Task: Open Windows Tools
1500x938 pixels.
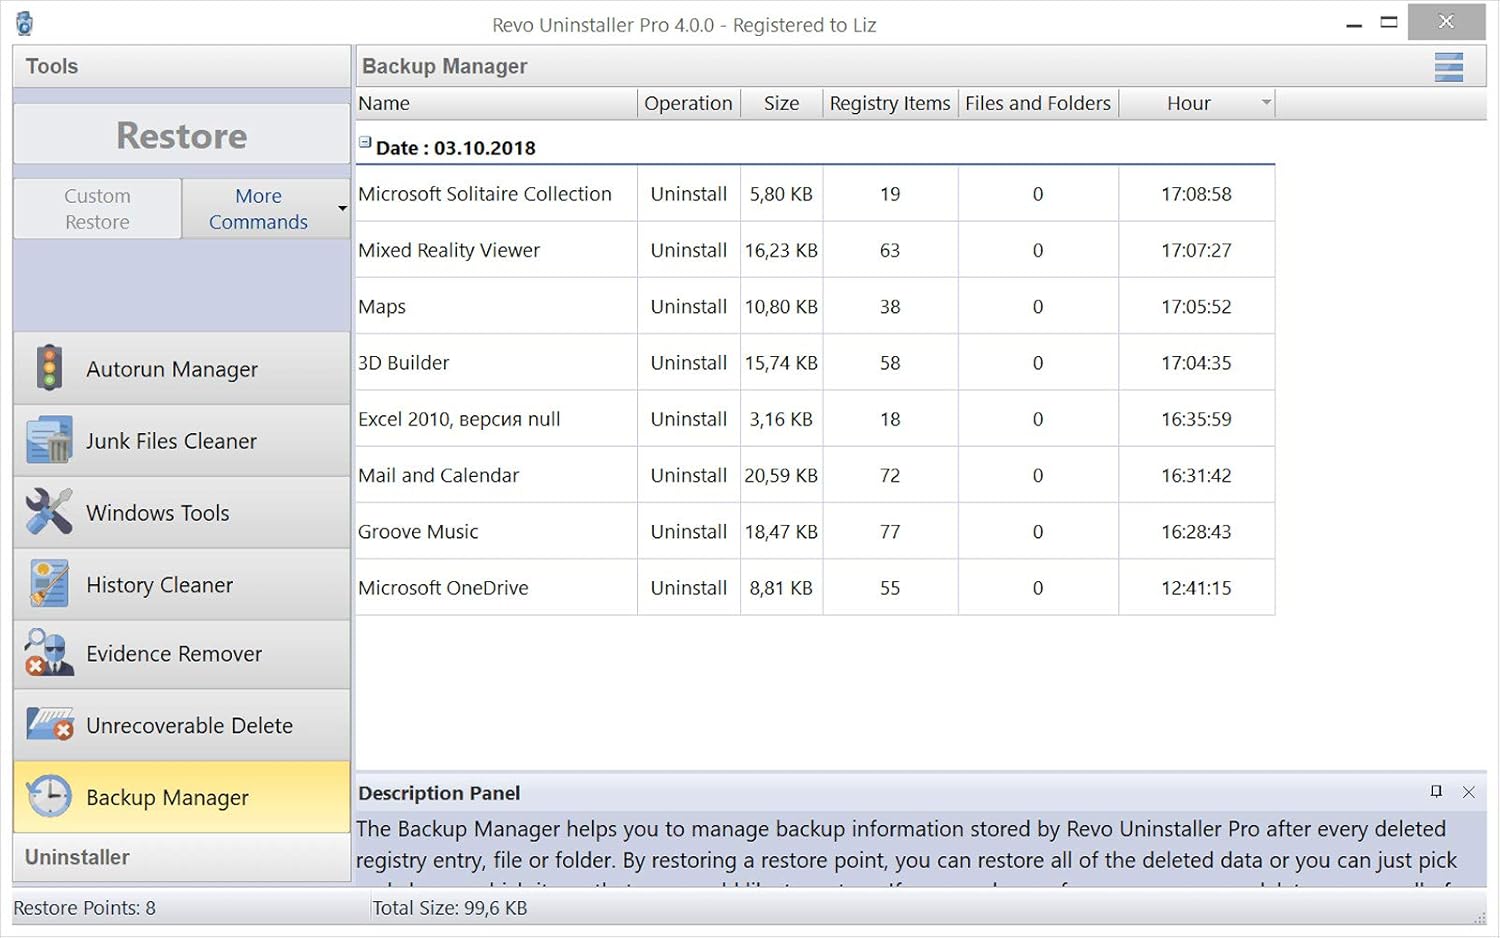Action: (x=181, y=513)
